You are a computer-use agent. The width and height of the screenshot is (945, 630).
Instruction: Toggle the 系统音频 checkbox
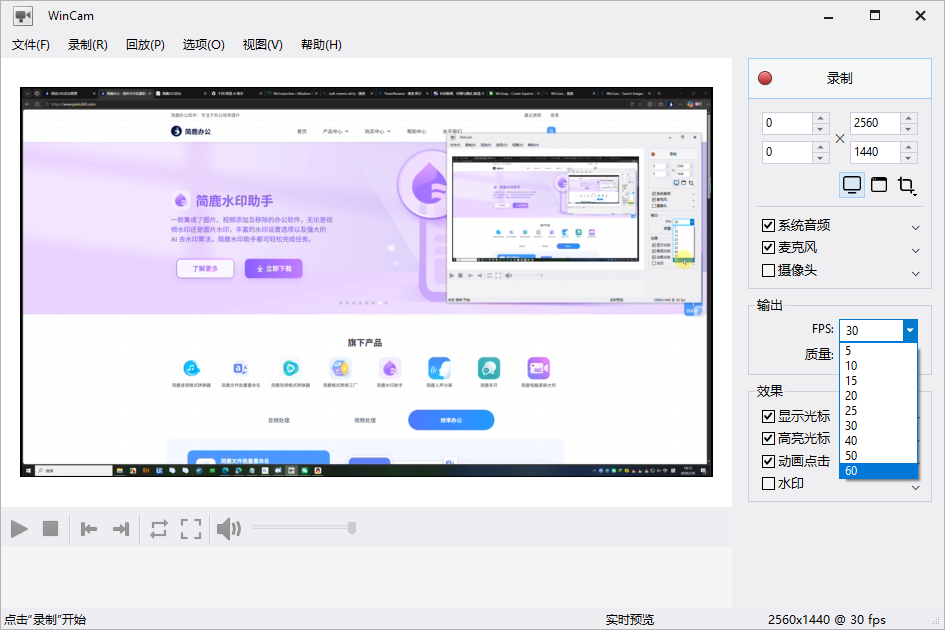(768, 225)
